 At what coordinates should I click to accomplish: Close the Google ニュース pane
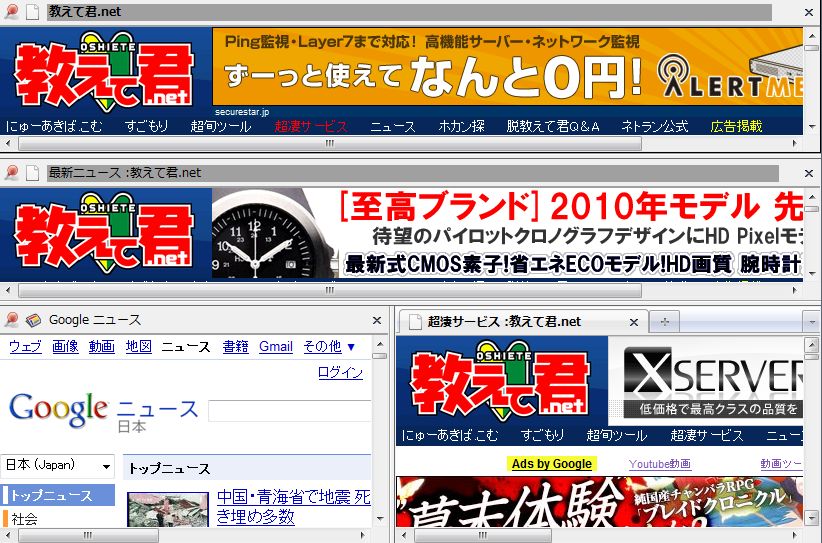[x=376, y=320]
